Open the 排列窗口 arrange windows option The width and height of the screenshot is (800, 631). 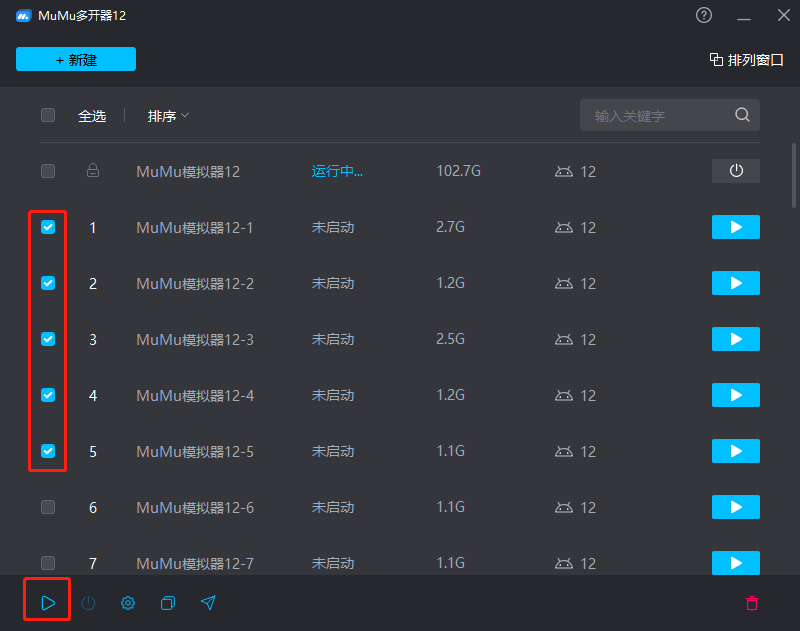pos(746,60)
